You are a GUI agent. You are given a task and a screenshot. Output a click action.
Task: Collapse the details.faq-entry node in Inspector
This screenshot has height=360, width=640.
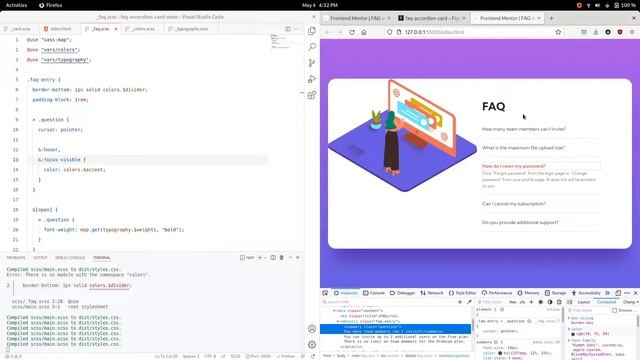[338, 321]
